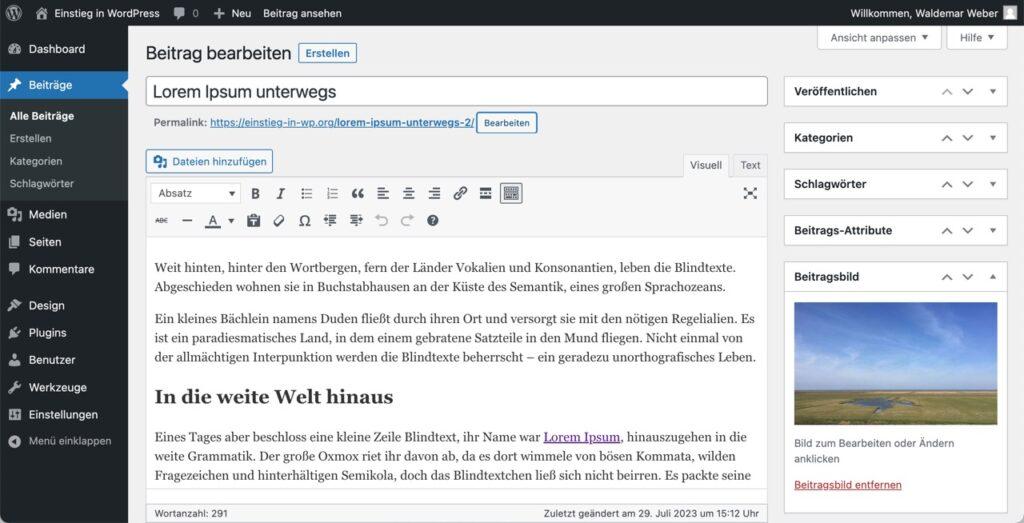Click the Erstellen button beside heading

tap(327, 54)
